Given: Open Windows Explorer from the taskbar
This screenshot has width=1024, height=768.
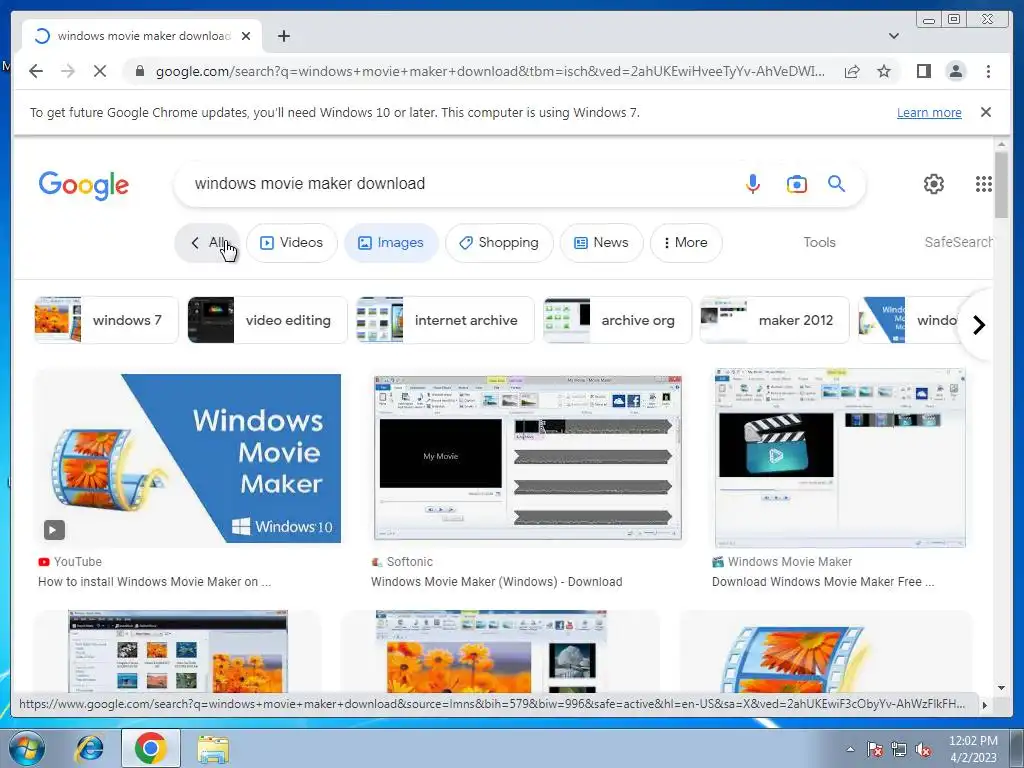Looking at the screenshot, I should pos(213,748).
